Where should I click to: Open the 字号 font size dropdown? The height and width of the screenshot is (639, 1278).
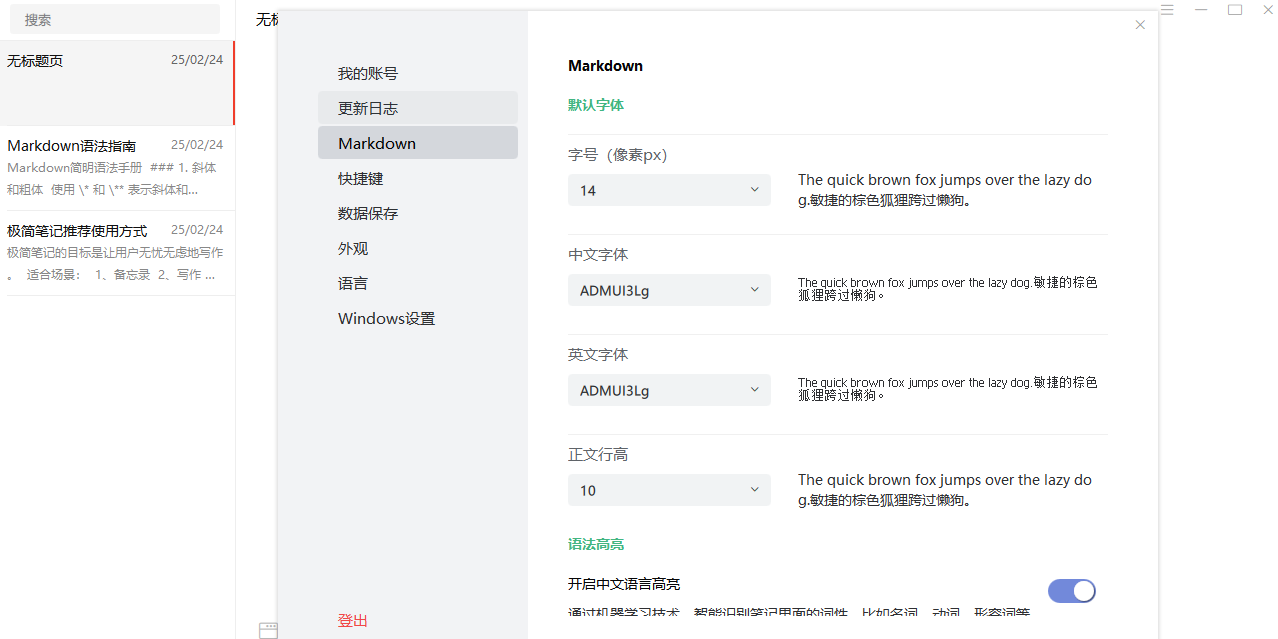tap(669, 190)
